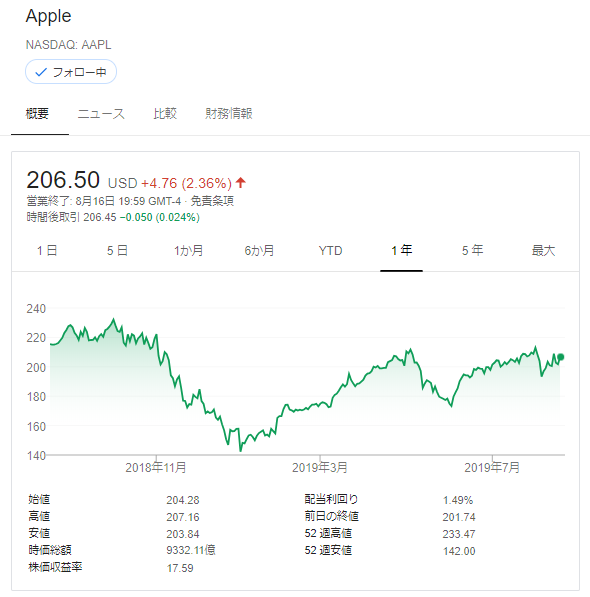Select the 1日 chart range
Viewport: 590px width, 597px height.
pyautogui.click(x=47, y=251)
